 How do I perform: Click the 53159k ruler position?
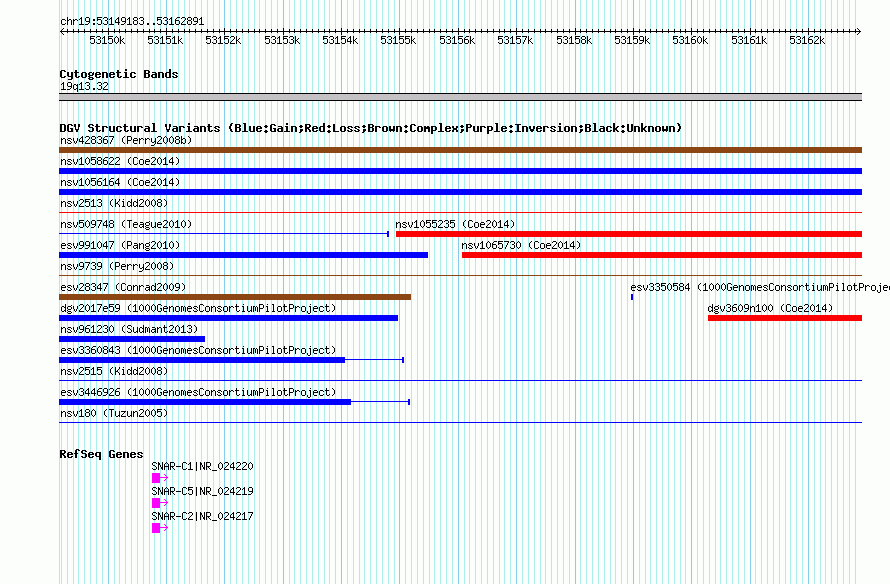coord(632,40)
